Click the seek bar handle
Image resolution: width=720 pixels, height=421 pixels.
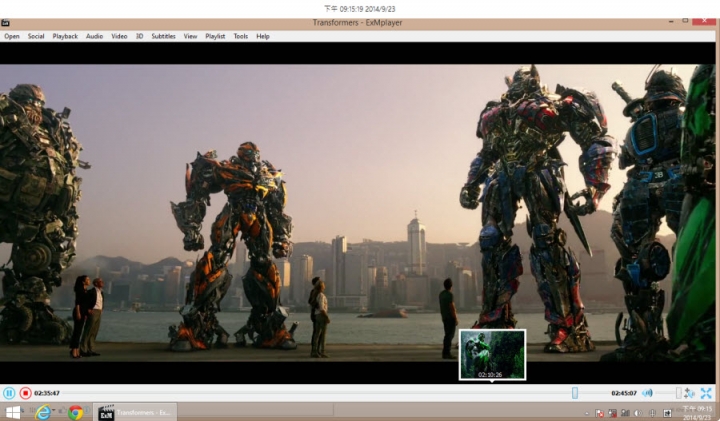pos(575,393)
